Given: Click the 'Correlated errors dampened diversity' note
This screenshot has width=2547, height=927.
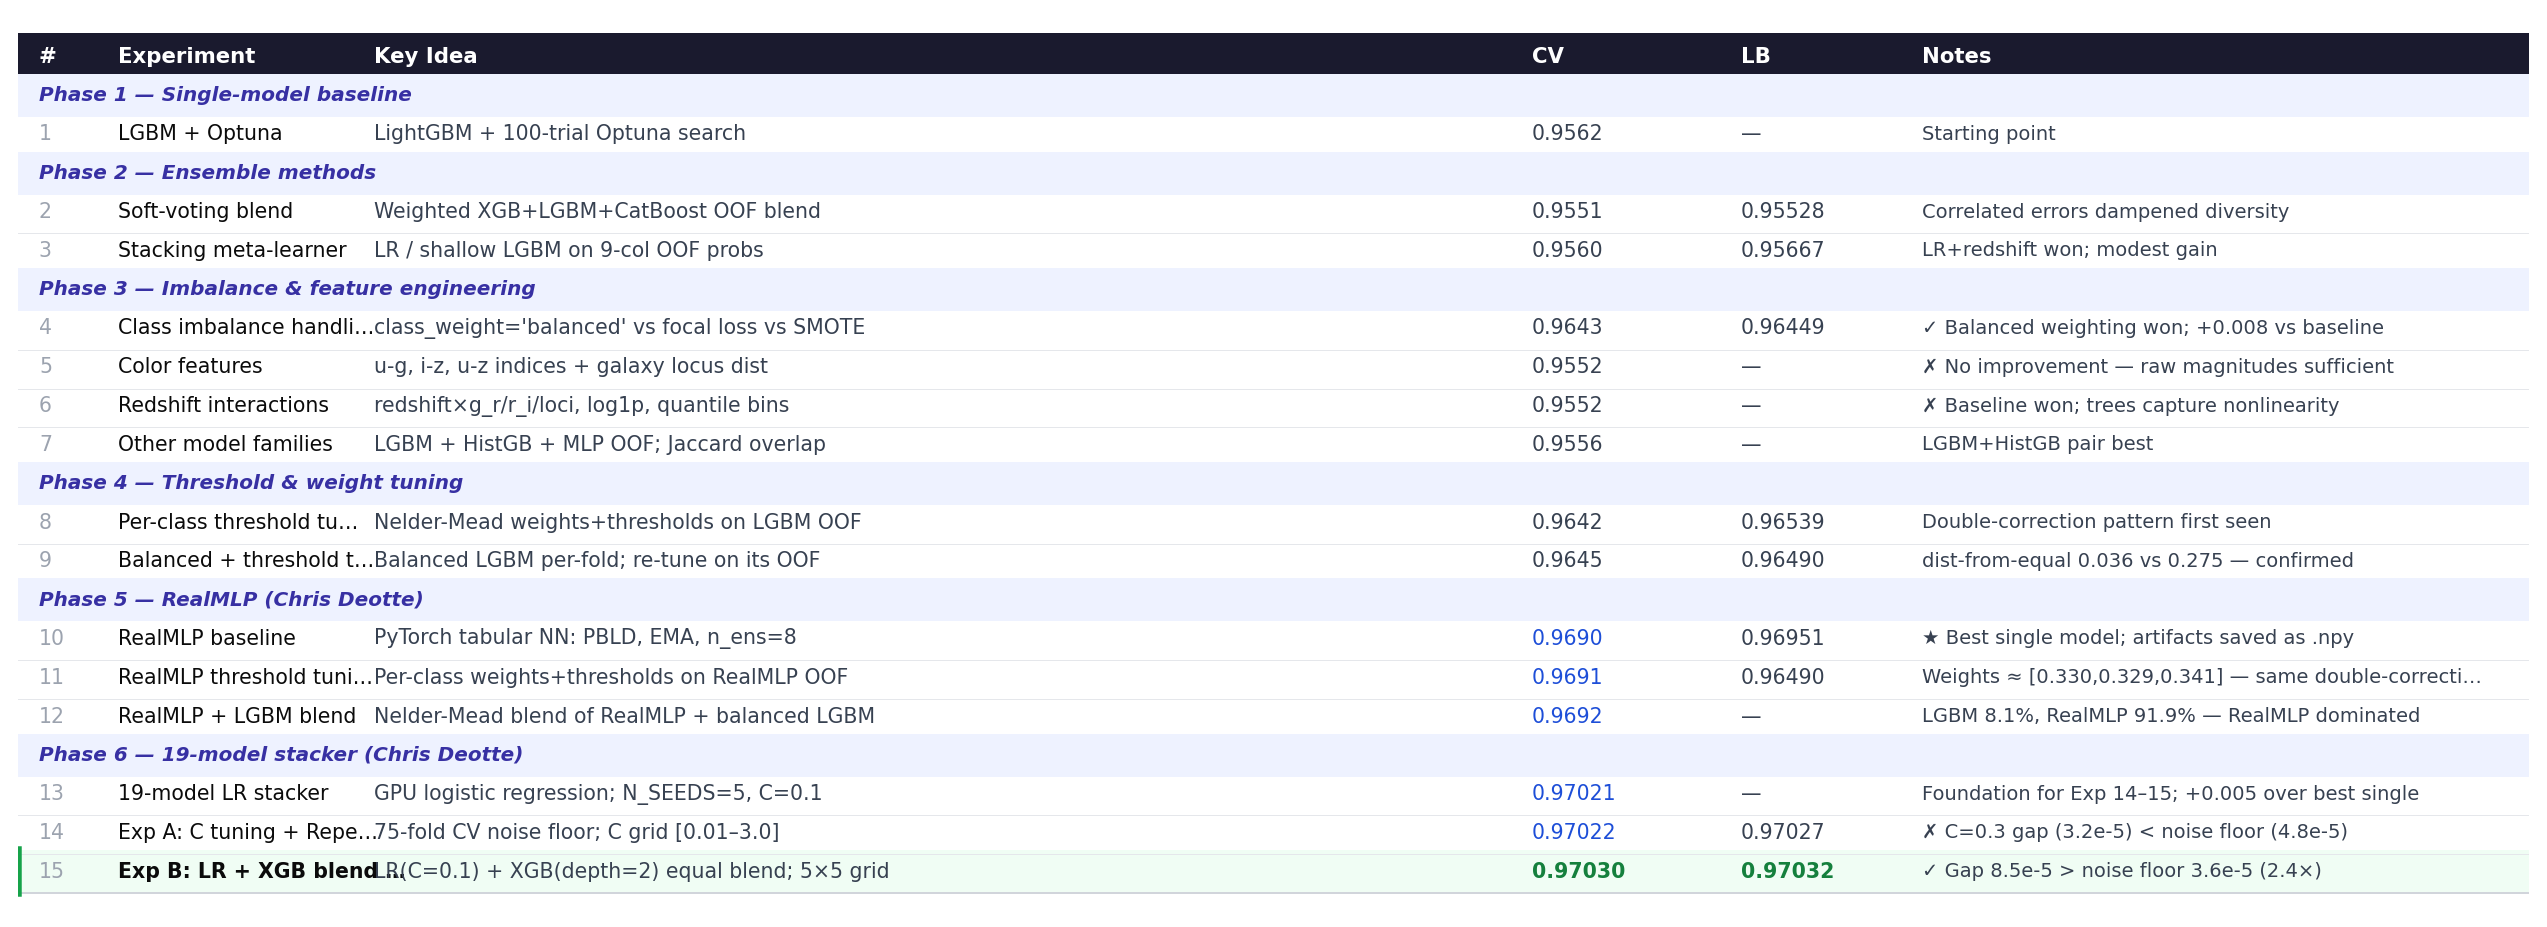Looking at the screenshot, I should 2105,212.
